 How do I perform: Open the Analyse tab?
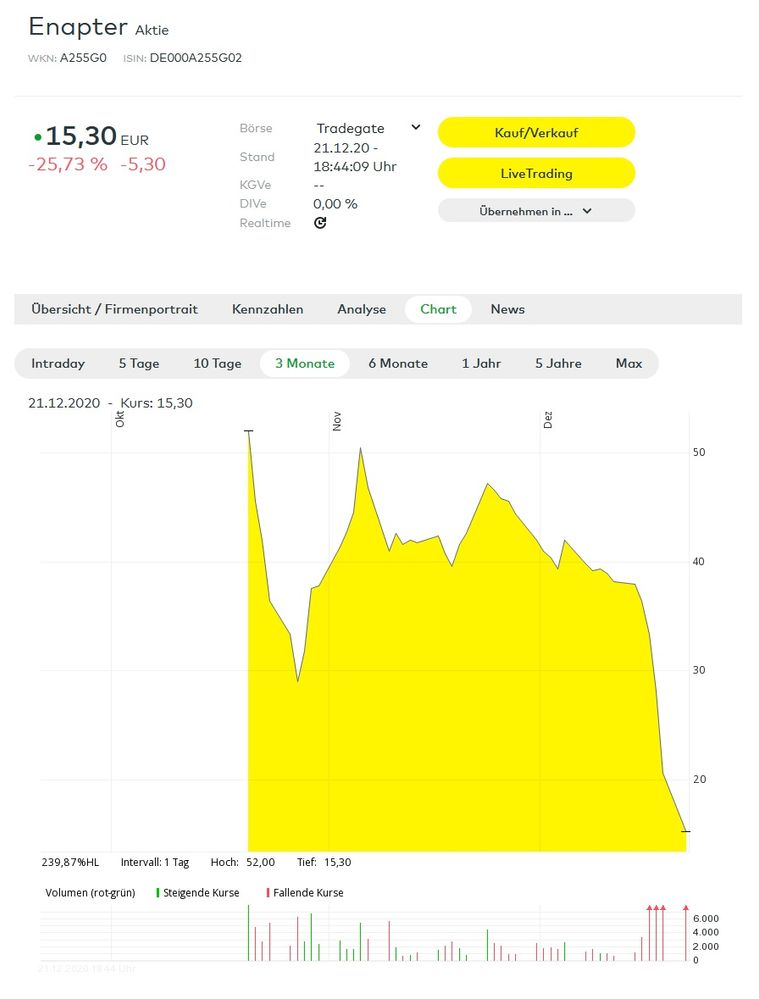point(361,309)
